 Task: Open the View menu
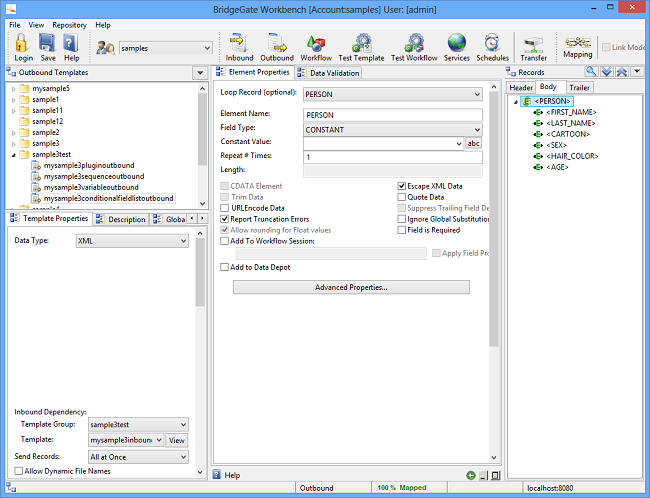pyautogui.click(x=36, y=25)
